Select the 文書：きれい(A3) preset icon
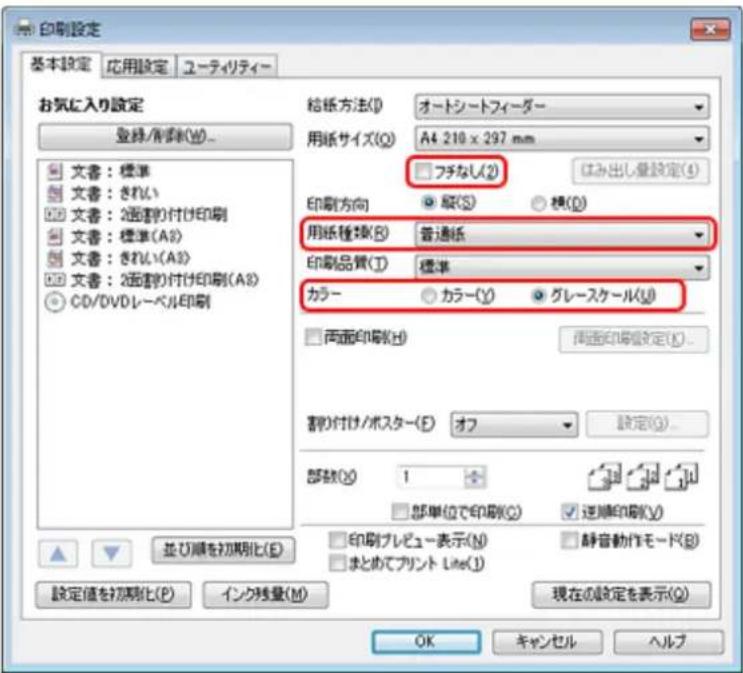This screenshot has height=673, width=743. click(54, 258)
